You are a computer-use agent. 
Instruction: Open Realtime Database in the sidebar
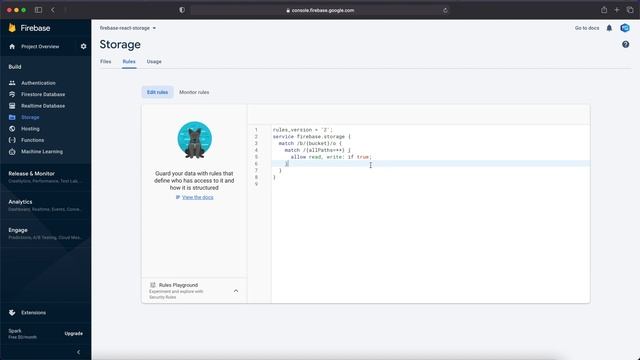point(43,106)
